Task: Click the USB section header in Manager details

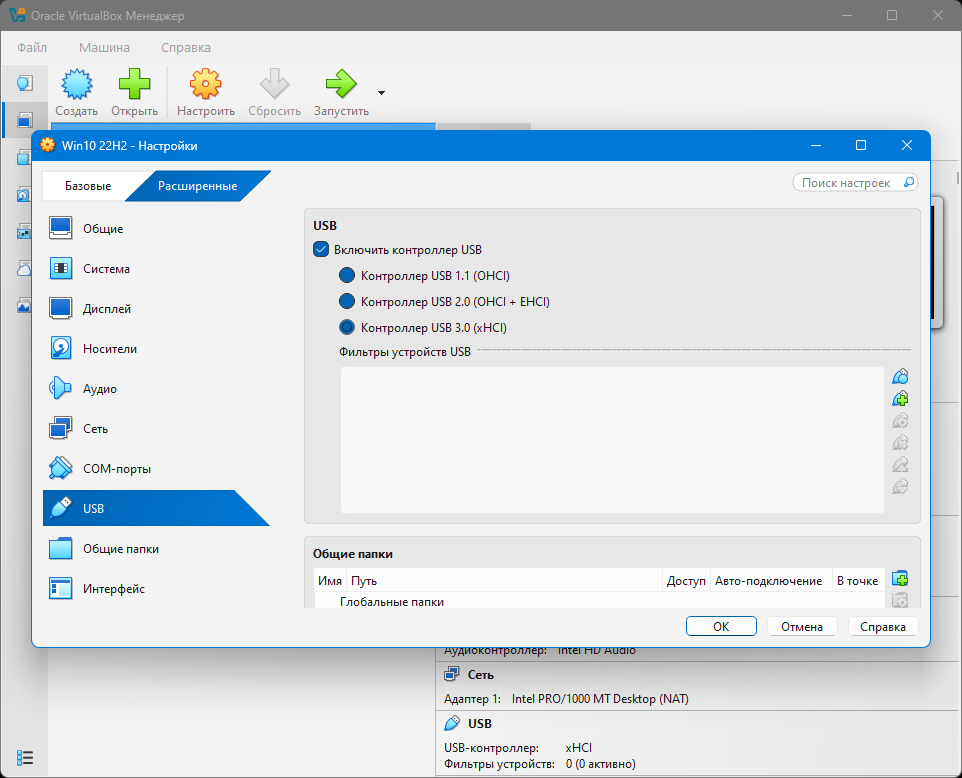Action: 480,723
